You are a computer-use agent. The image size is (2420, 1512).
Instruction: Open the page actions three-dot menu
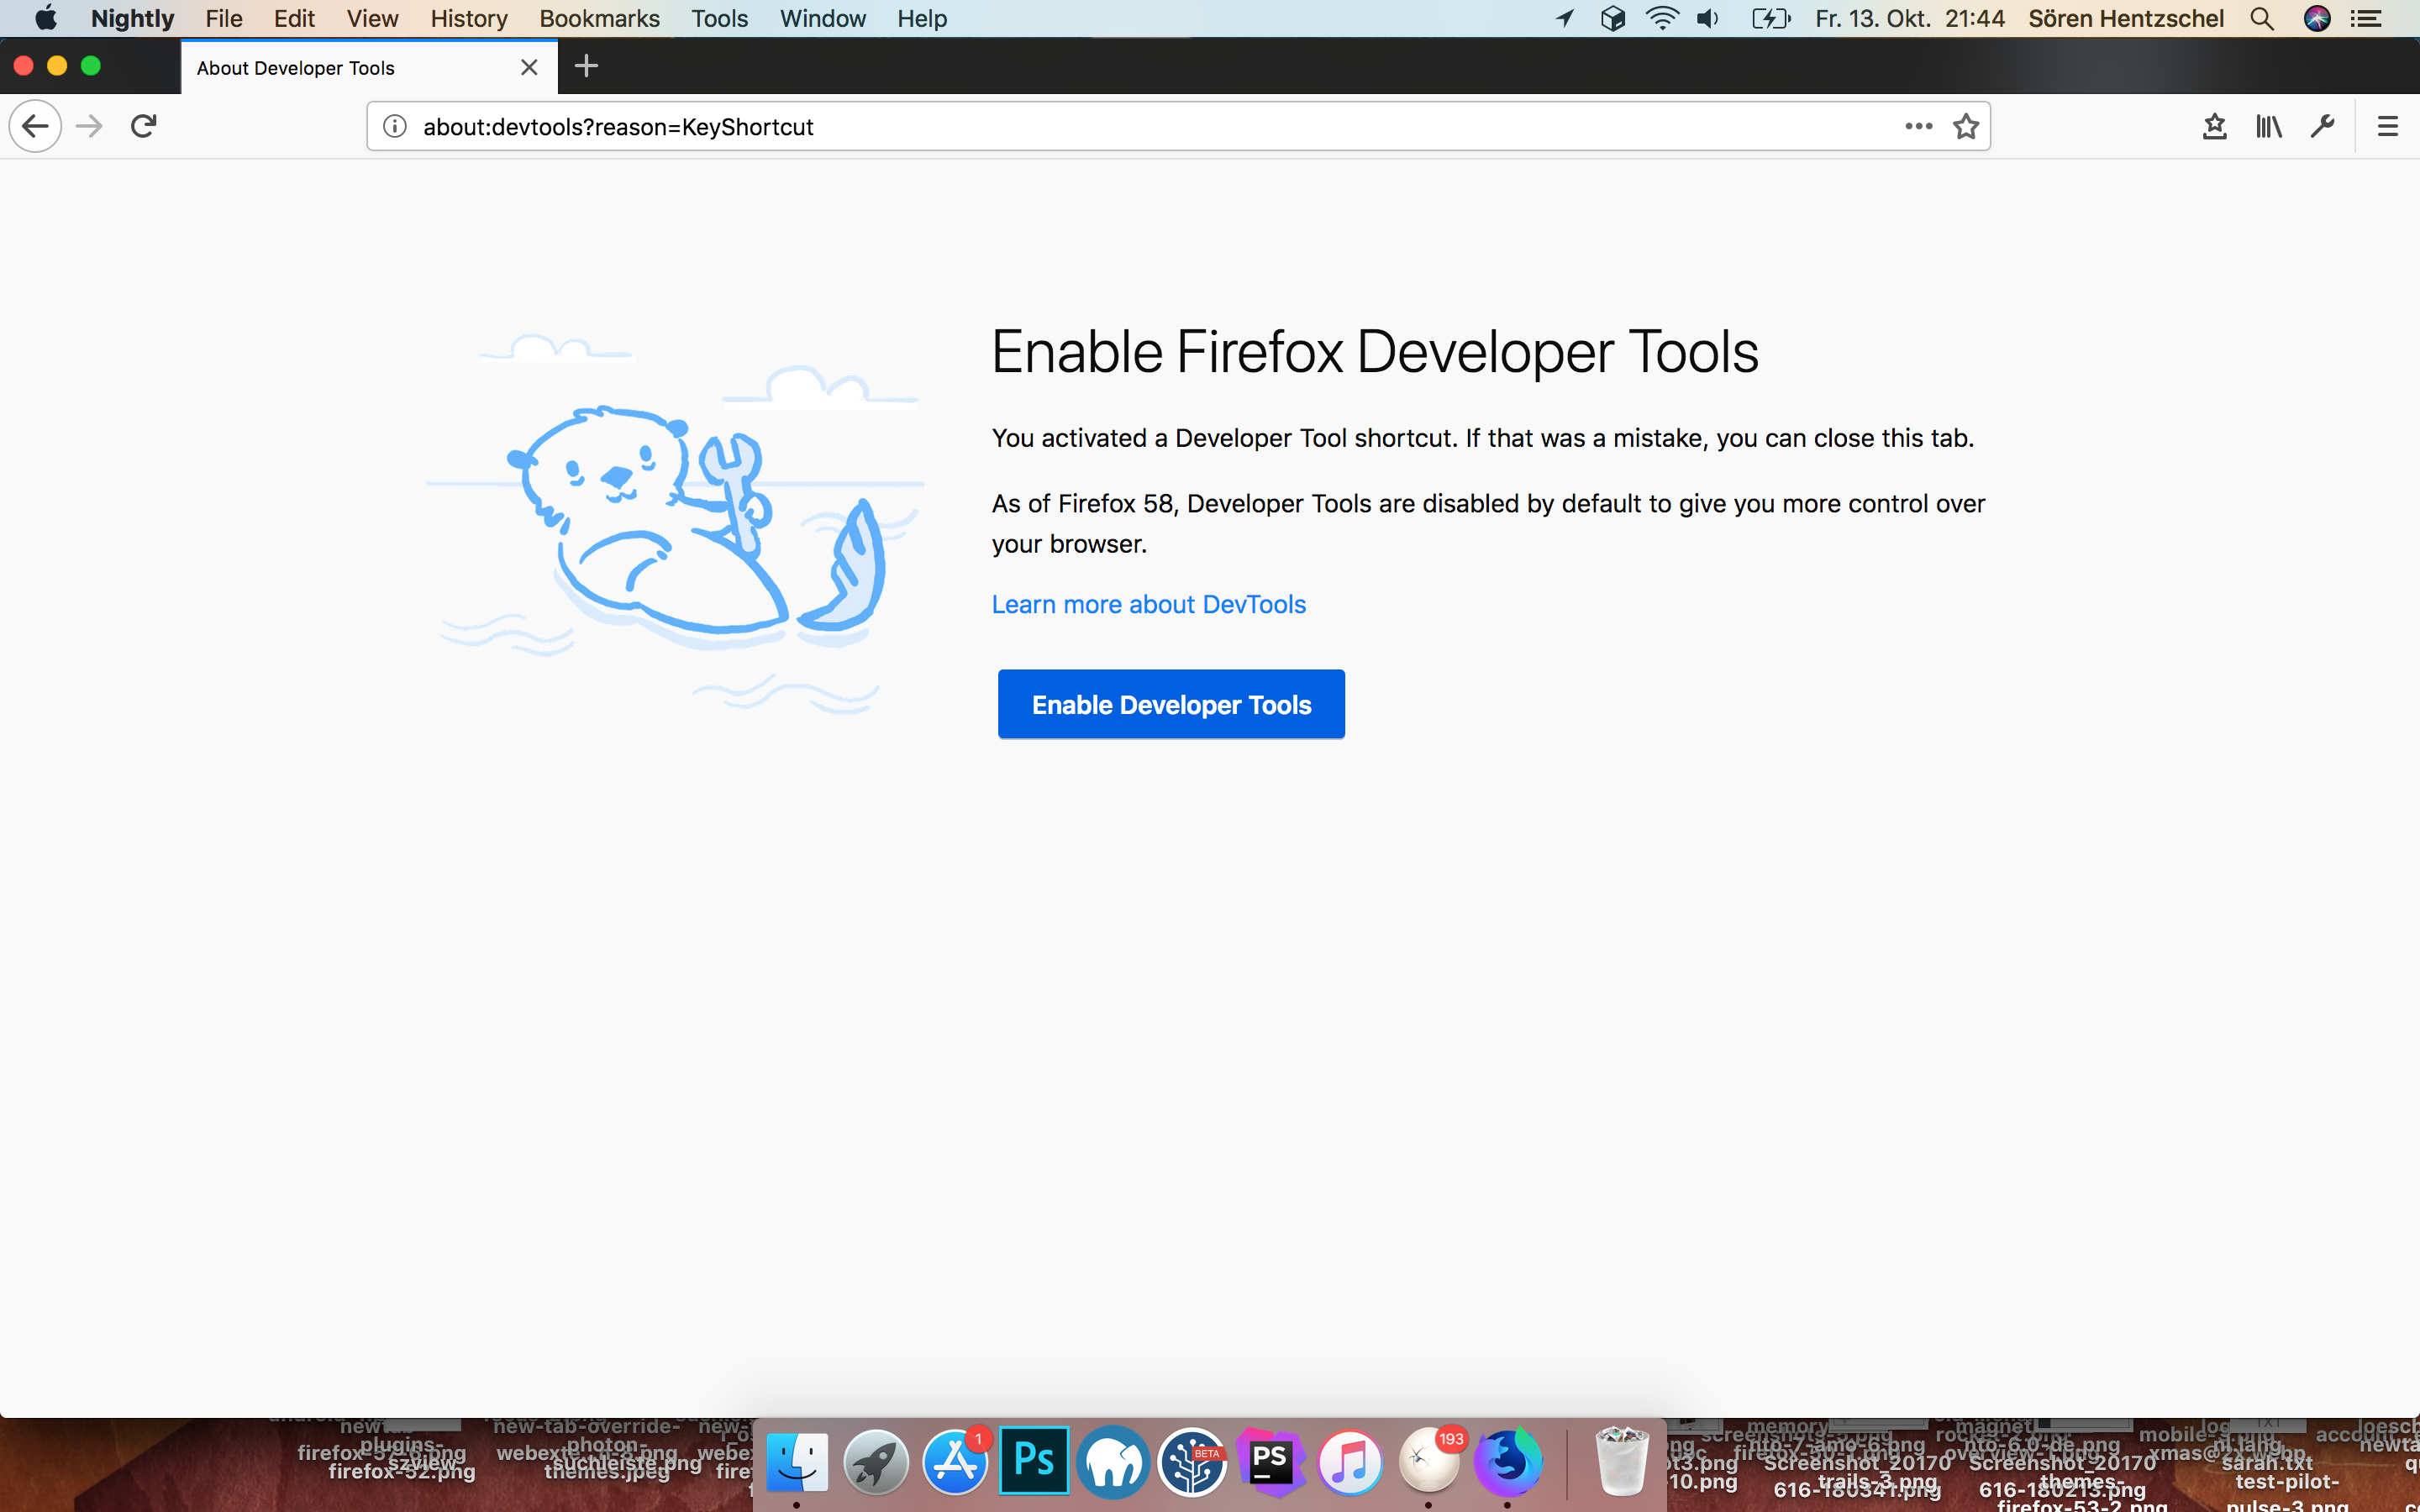(1918, 126)
